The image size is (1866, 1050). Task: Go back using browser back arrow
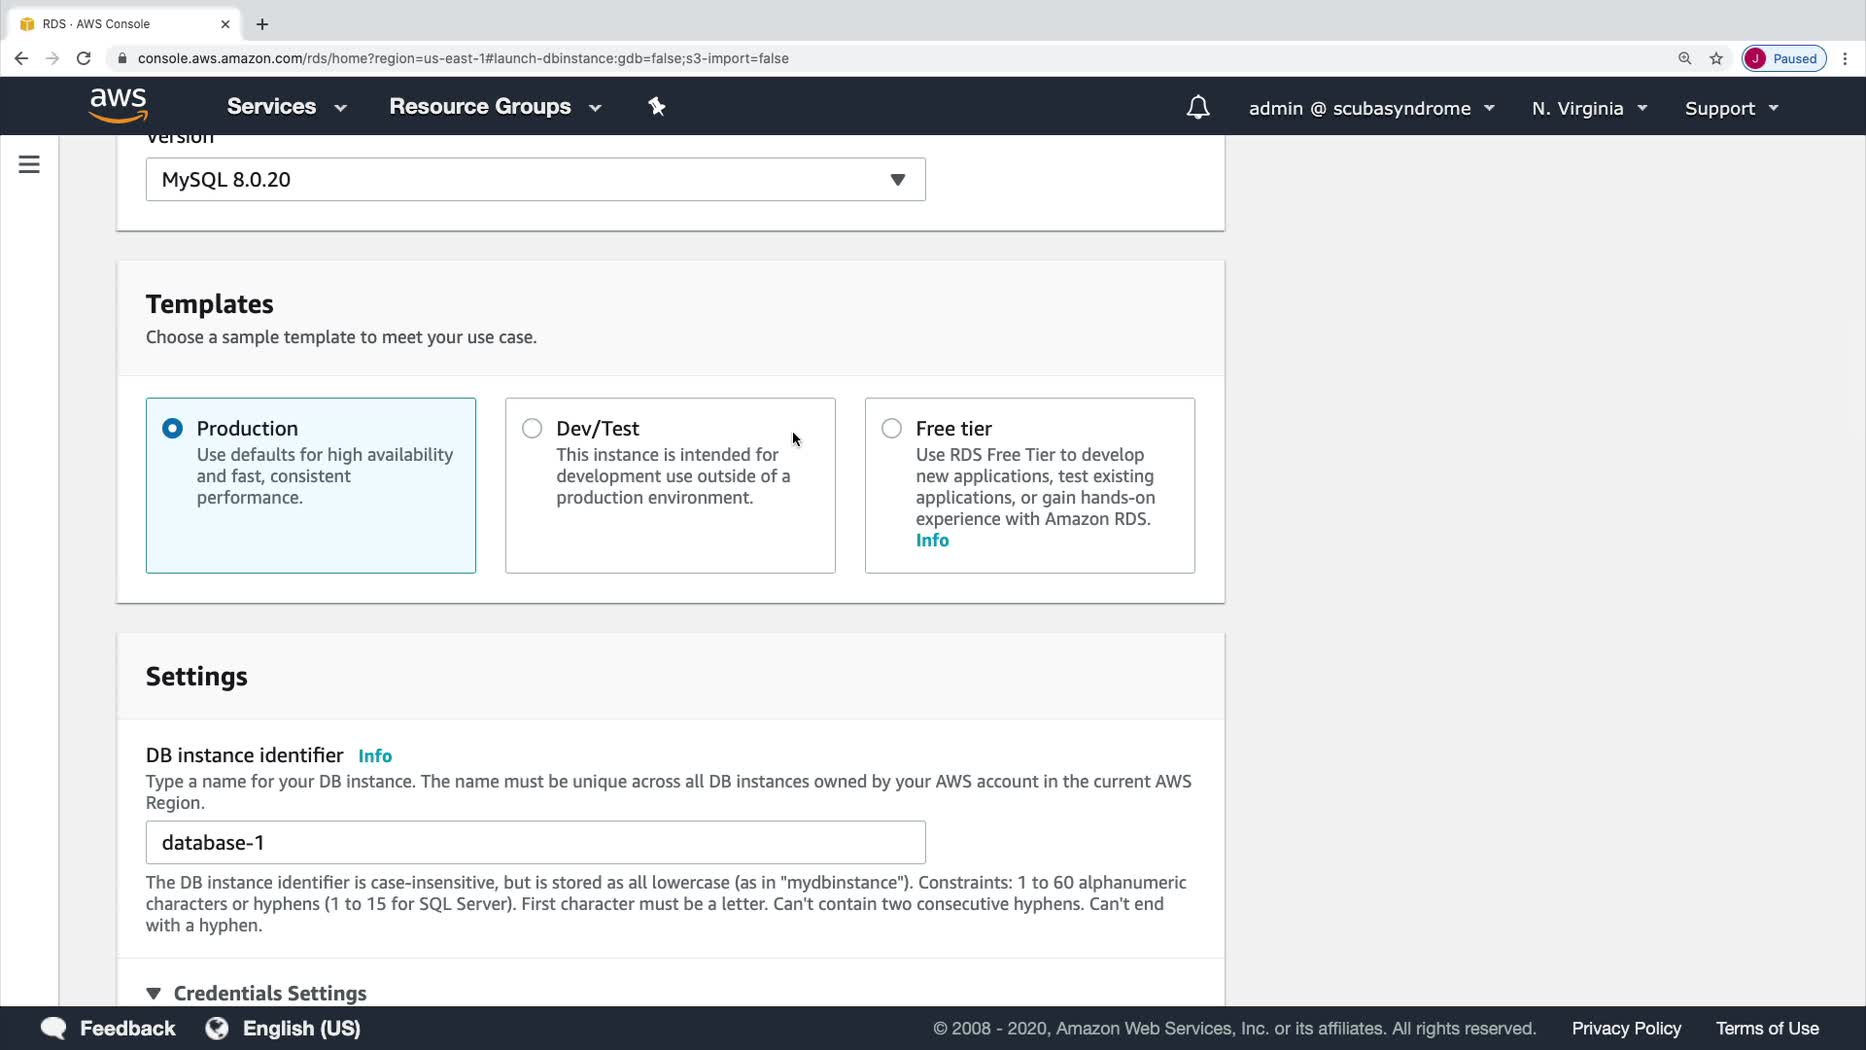[21, 58]
